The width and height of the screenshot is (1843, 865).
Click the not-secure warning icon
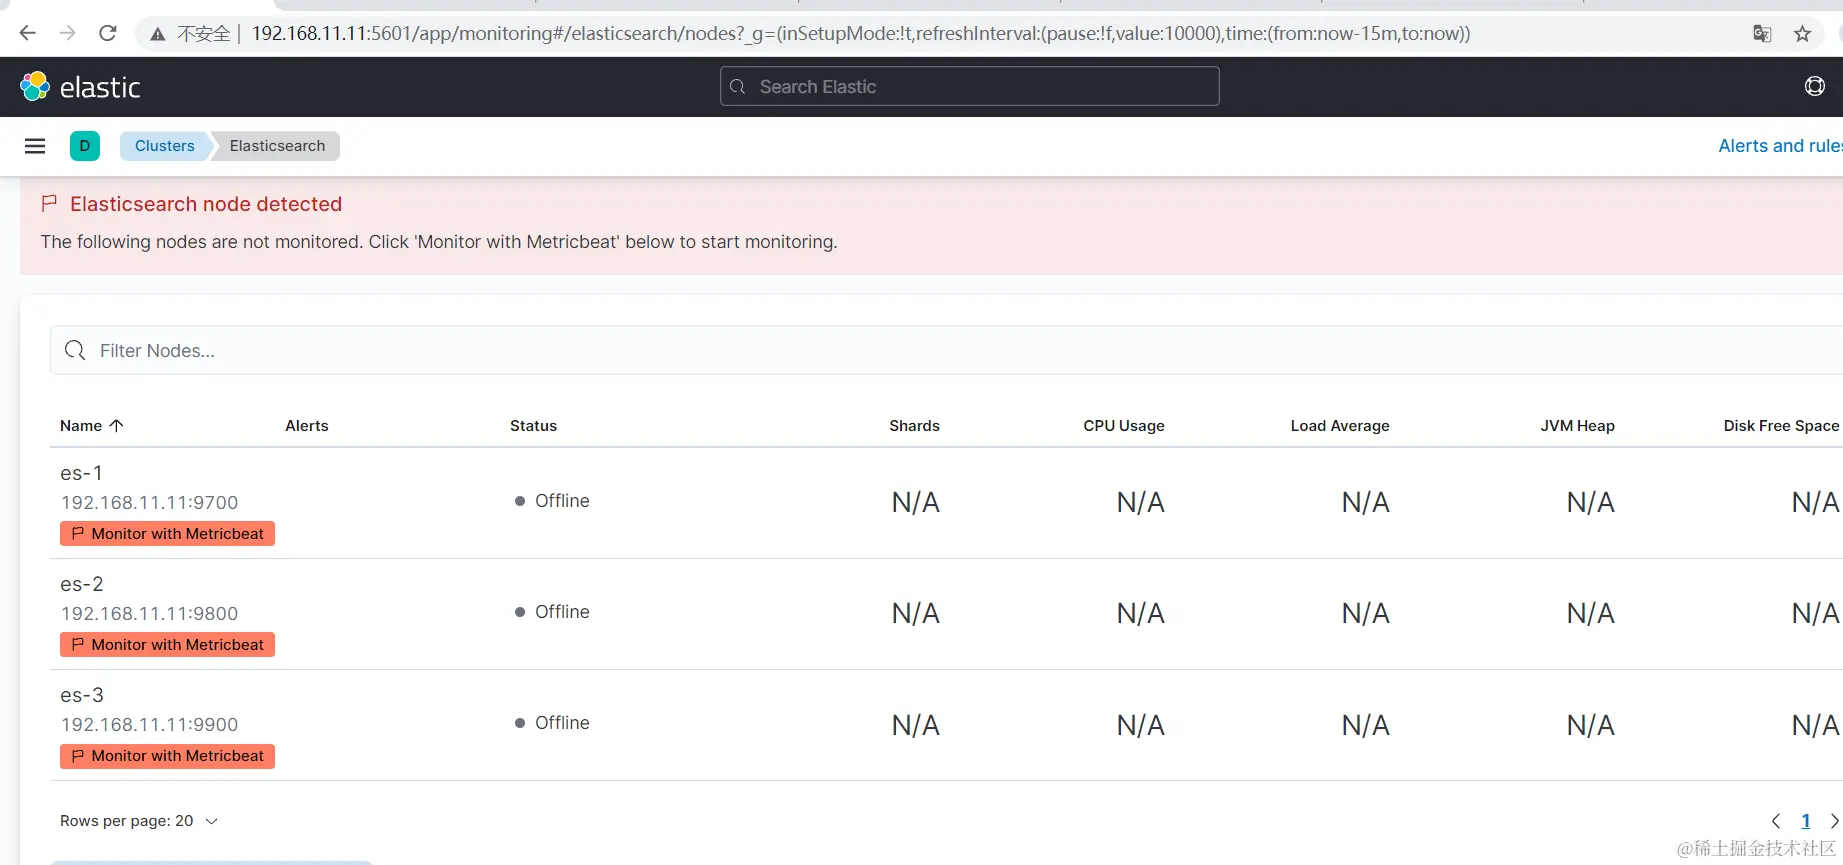(158, 34)
